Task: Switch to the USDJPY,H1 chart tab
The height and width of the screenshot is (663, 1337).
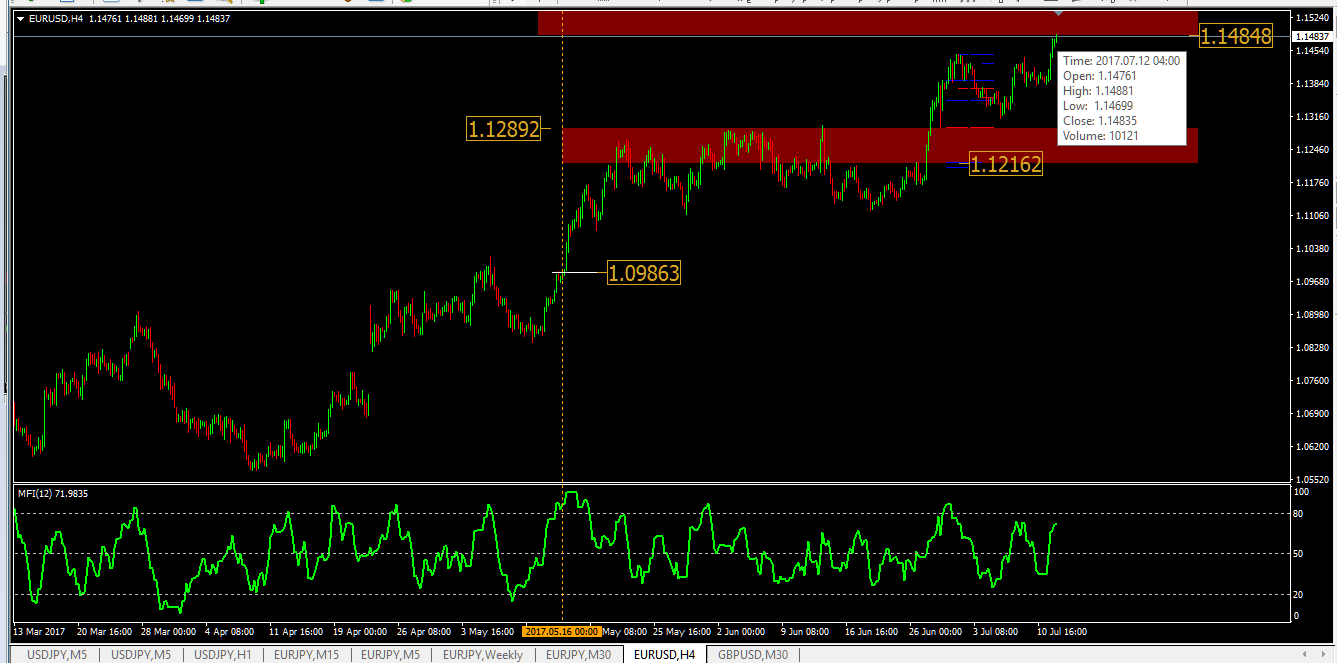Action: tap(225, 655)
